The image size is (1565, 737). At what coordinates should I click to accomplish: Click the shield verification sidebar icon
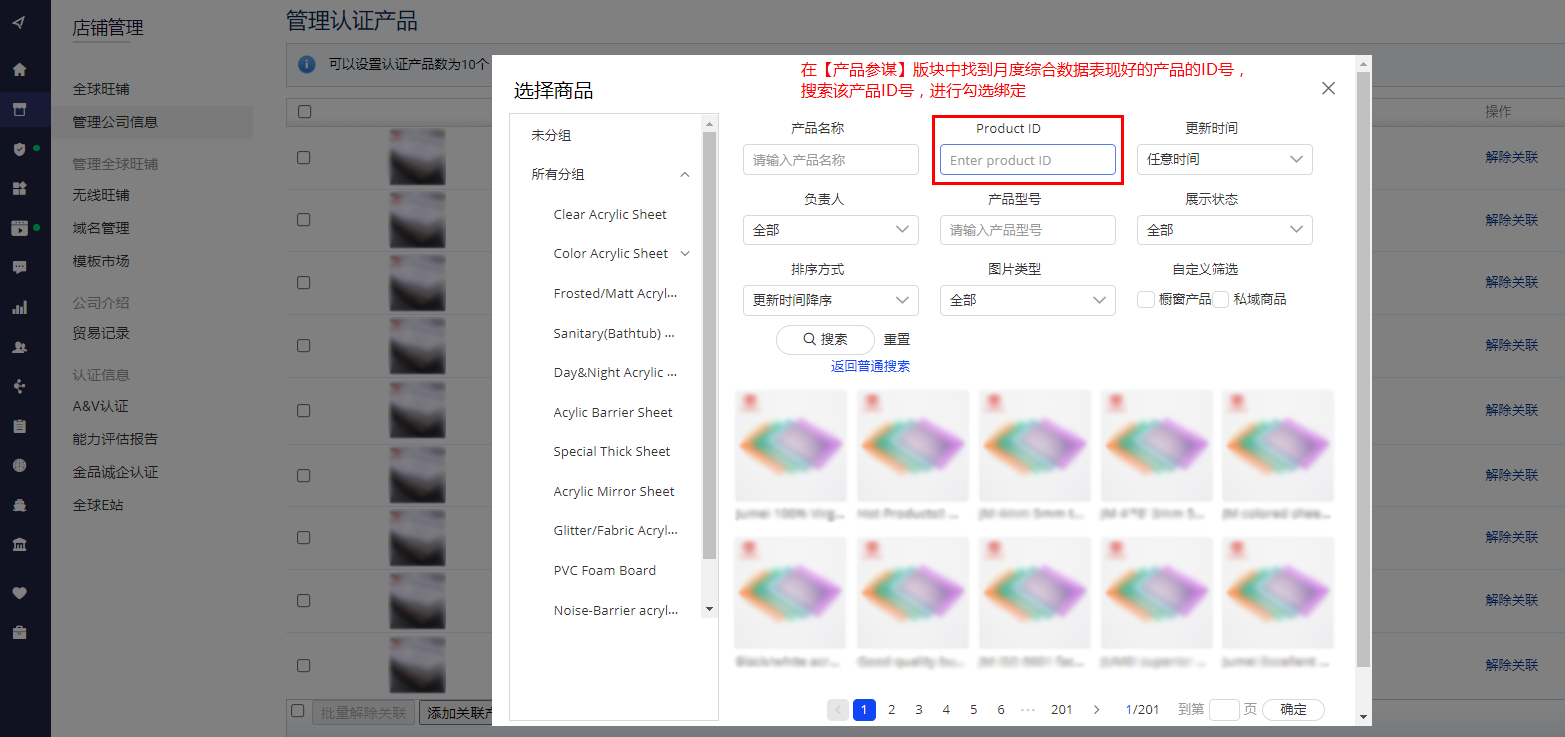pos(19,149)
